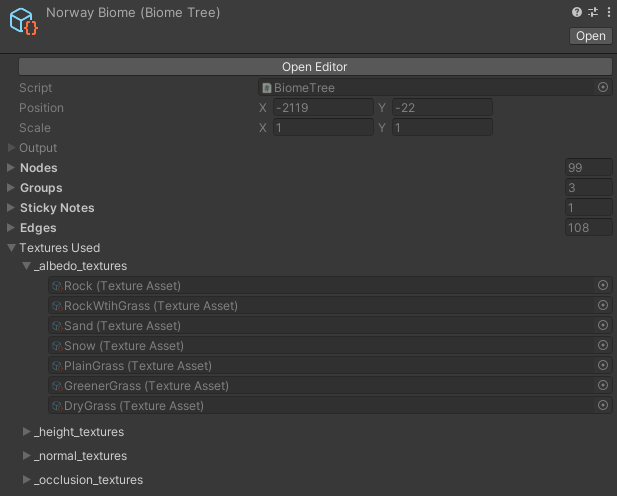Viewport: 617px width, 496px height.
Task: Click object picker for GreenerGrass texture asset
Action: [602, 385]
